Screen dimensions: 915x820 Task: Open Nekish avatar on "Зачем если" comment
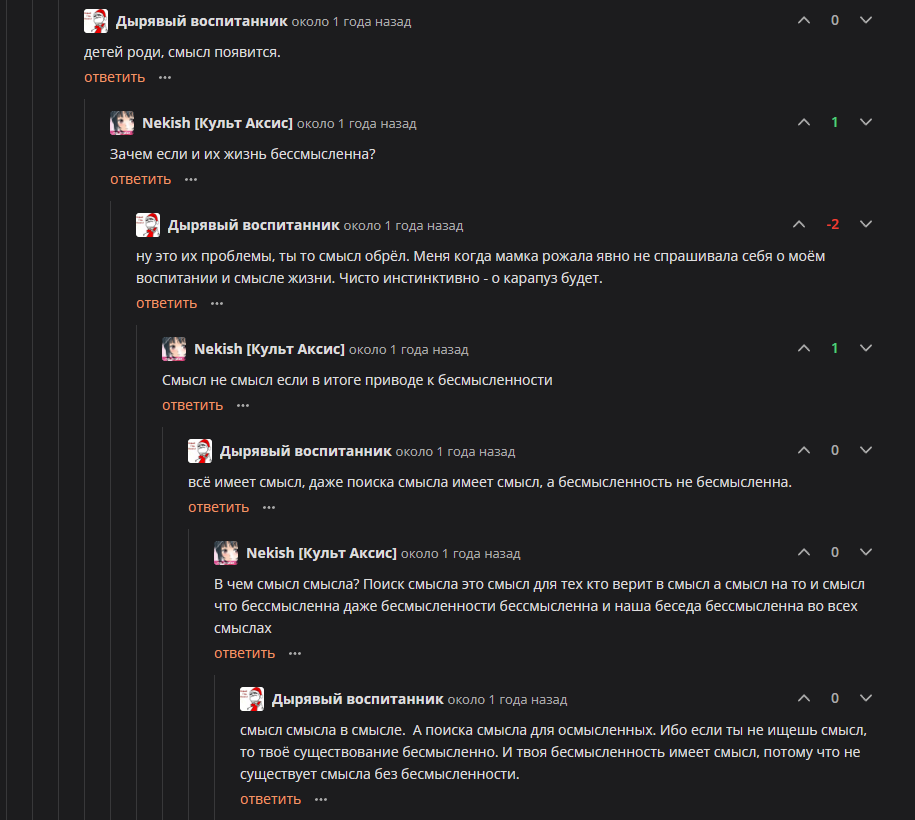[122, 123]
